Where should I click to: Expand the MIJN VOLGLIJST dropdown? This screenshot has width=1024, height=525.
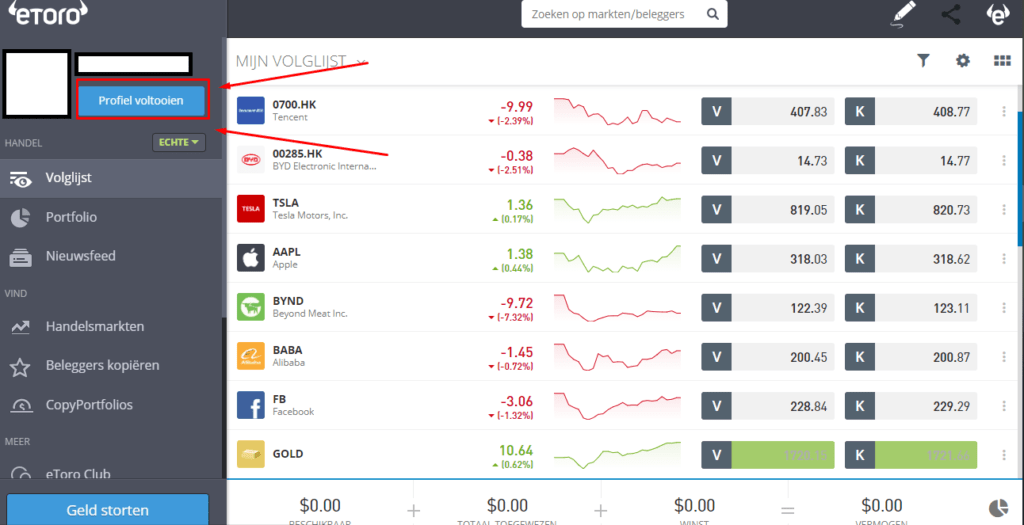360,62
